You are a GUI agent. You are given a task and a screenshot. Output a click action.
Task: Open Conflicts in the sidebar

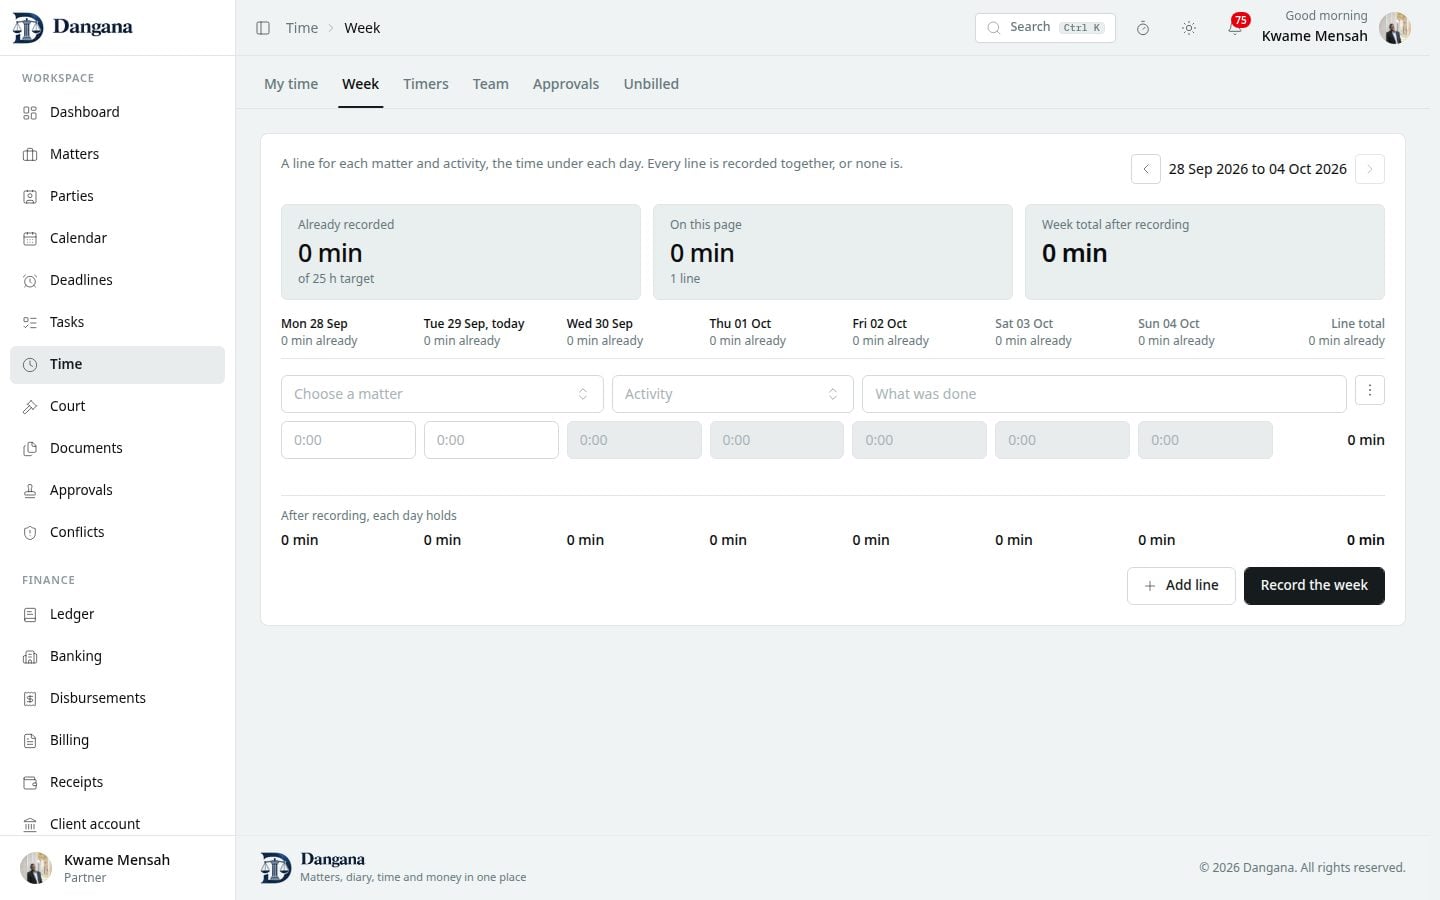117,532
